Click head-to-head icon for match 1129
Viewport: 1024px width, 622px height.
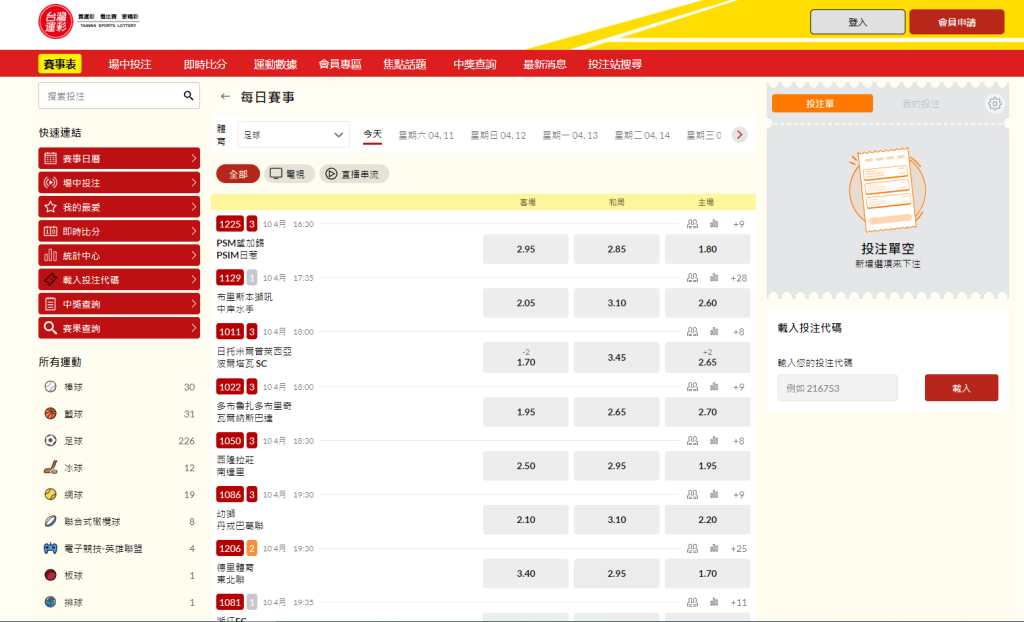pyautogui.click(x=692, y=278)
